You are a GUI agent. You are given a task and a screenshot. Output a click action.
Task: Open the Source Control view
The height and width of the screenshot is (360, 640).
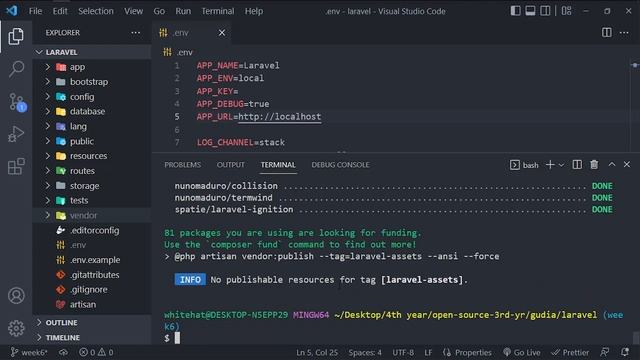click(17, 102)
